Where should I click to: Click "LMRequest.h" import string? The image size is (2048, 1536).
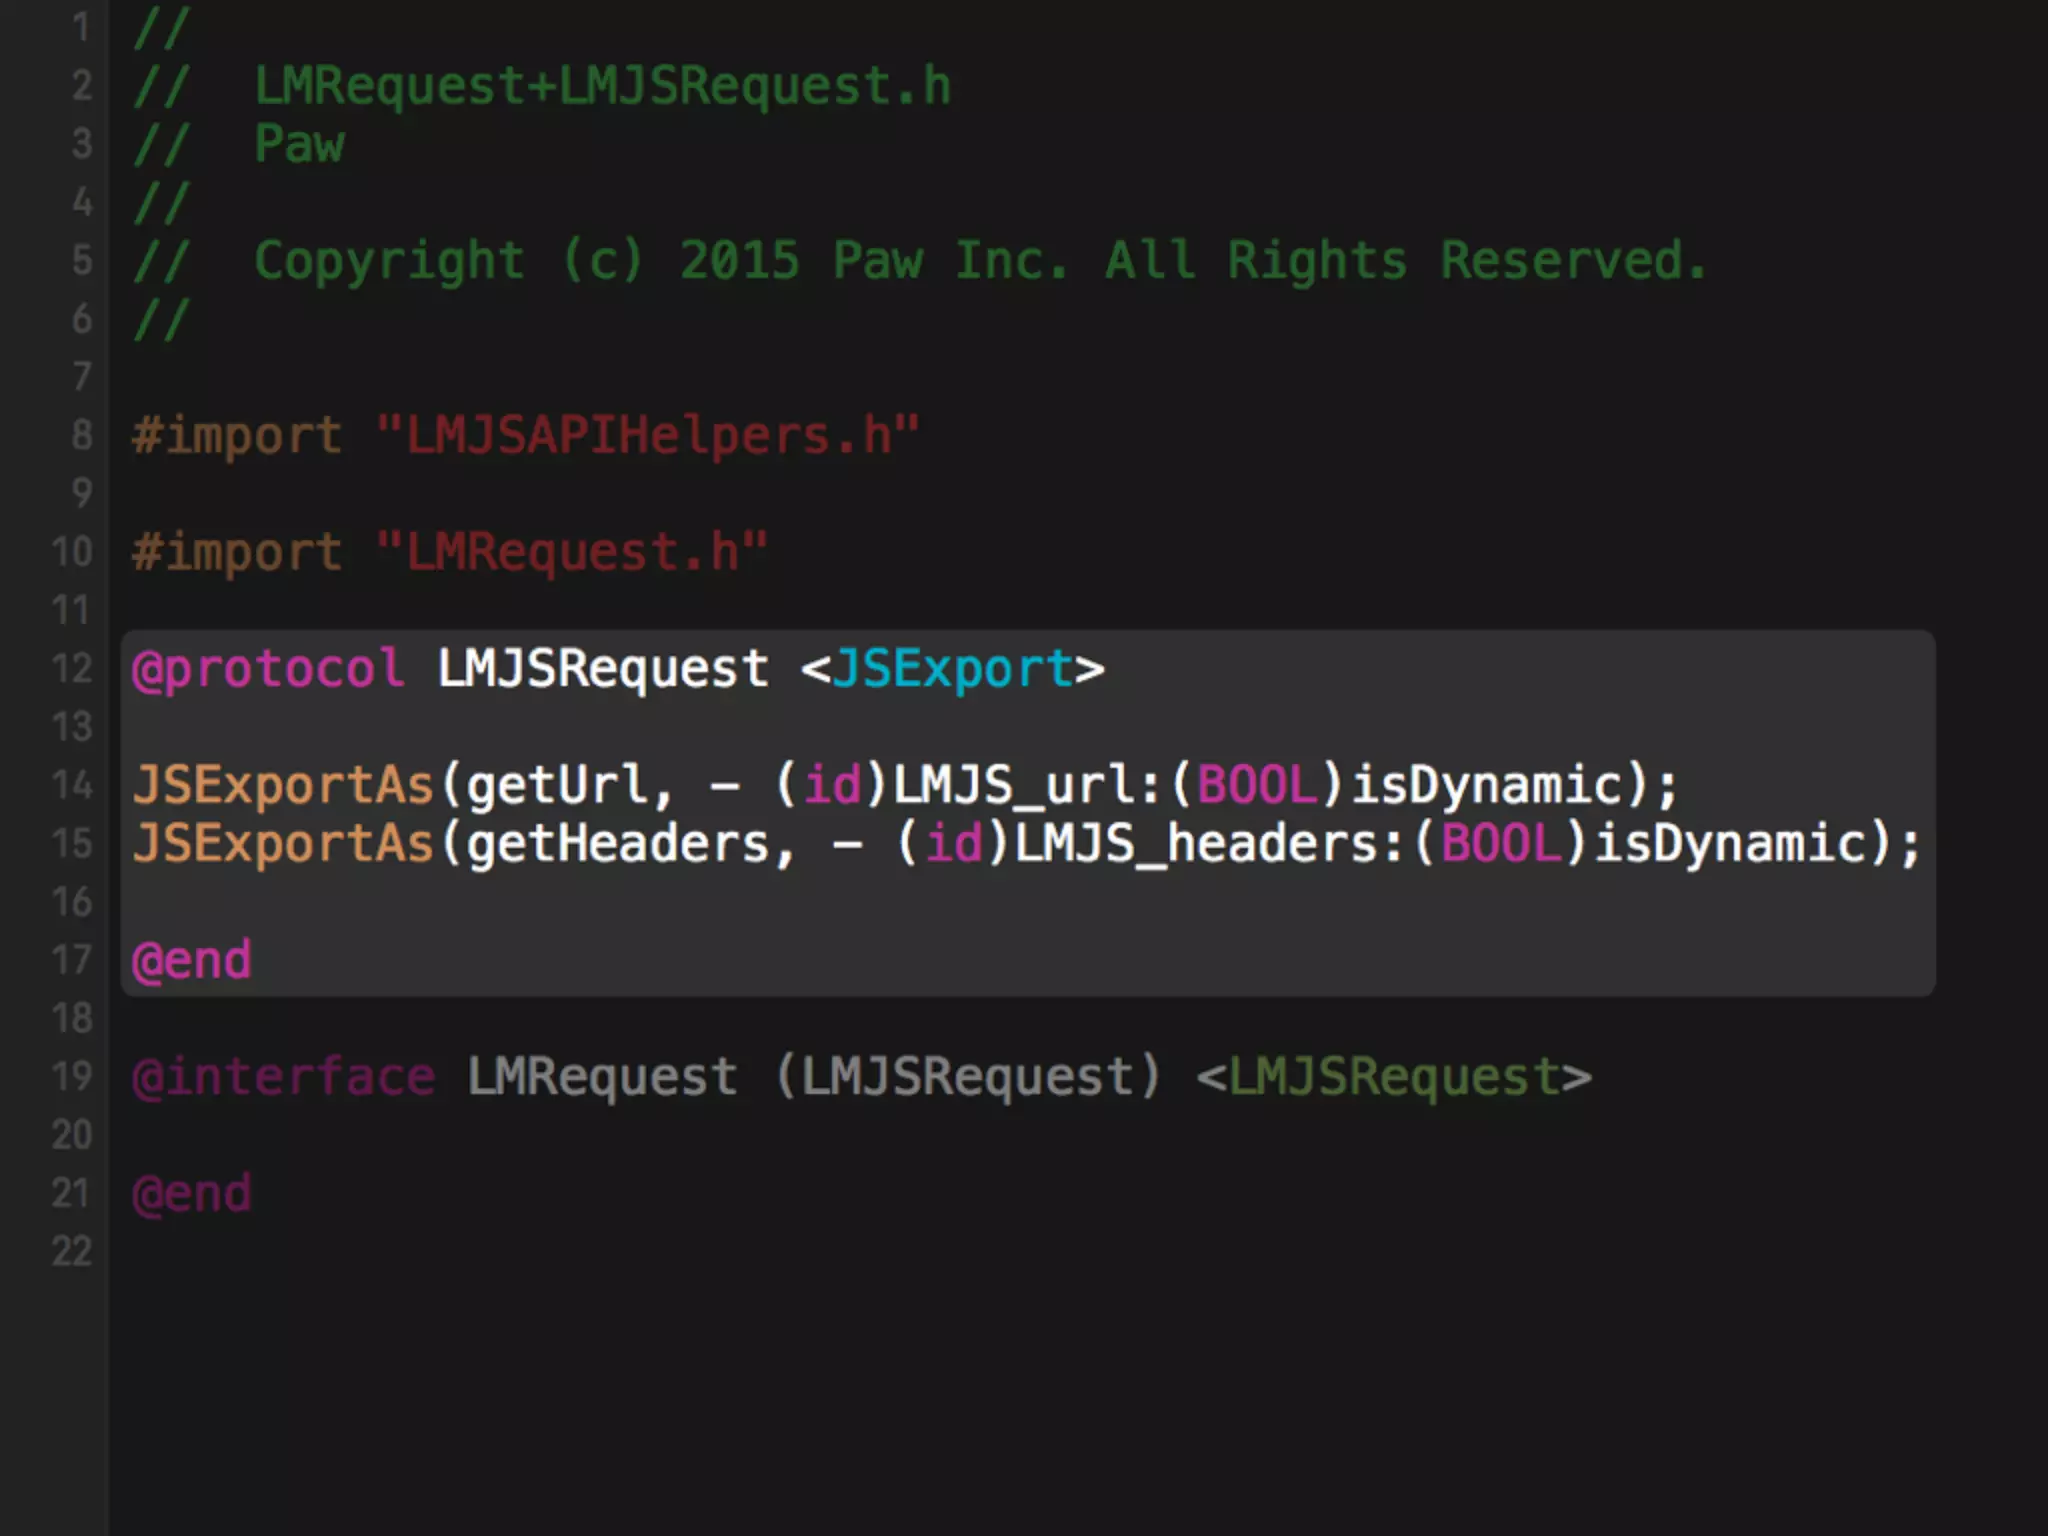pyautogui.click(x=570, y=552)
